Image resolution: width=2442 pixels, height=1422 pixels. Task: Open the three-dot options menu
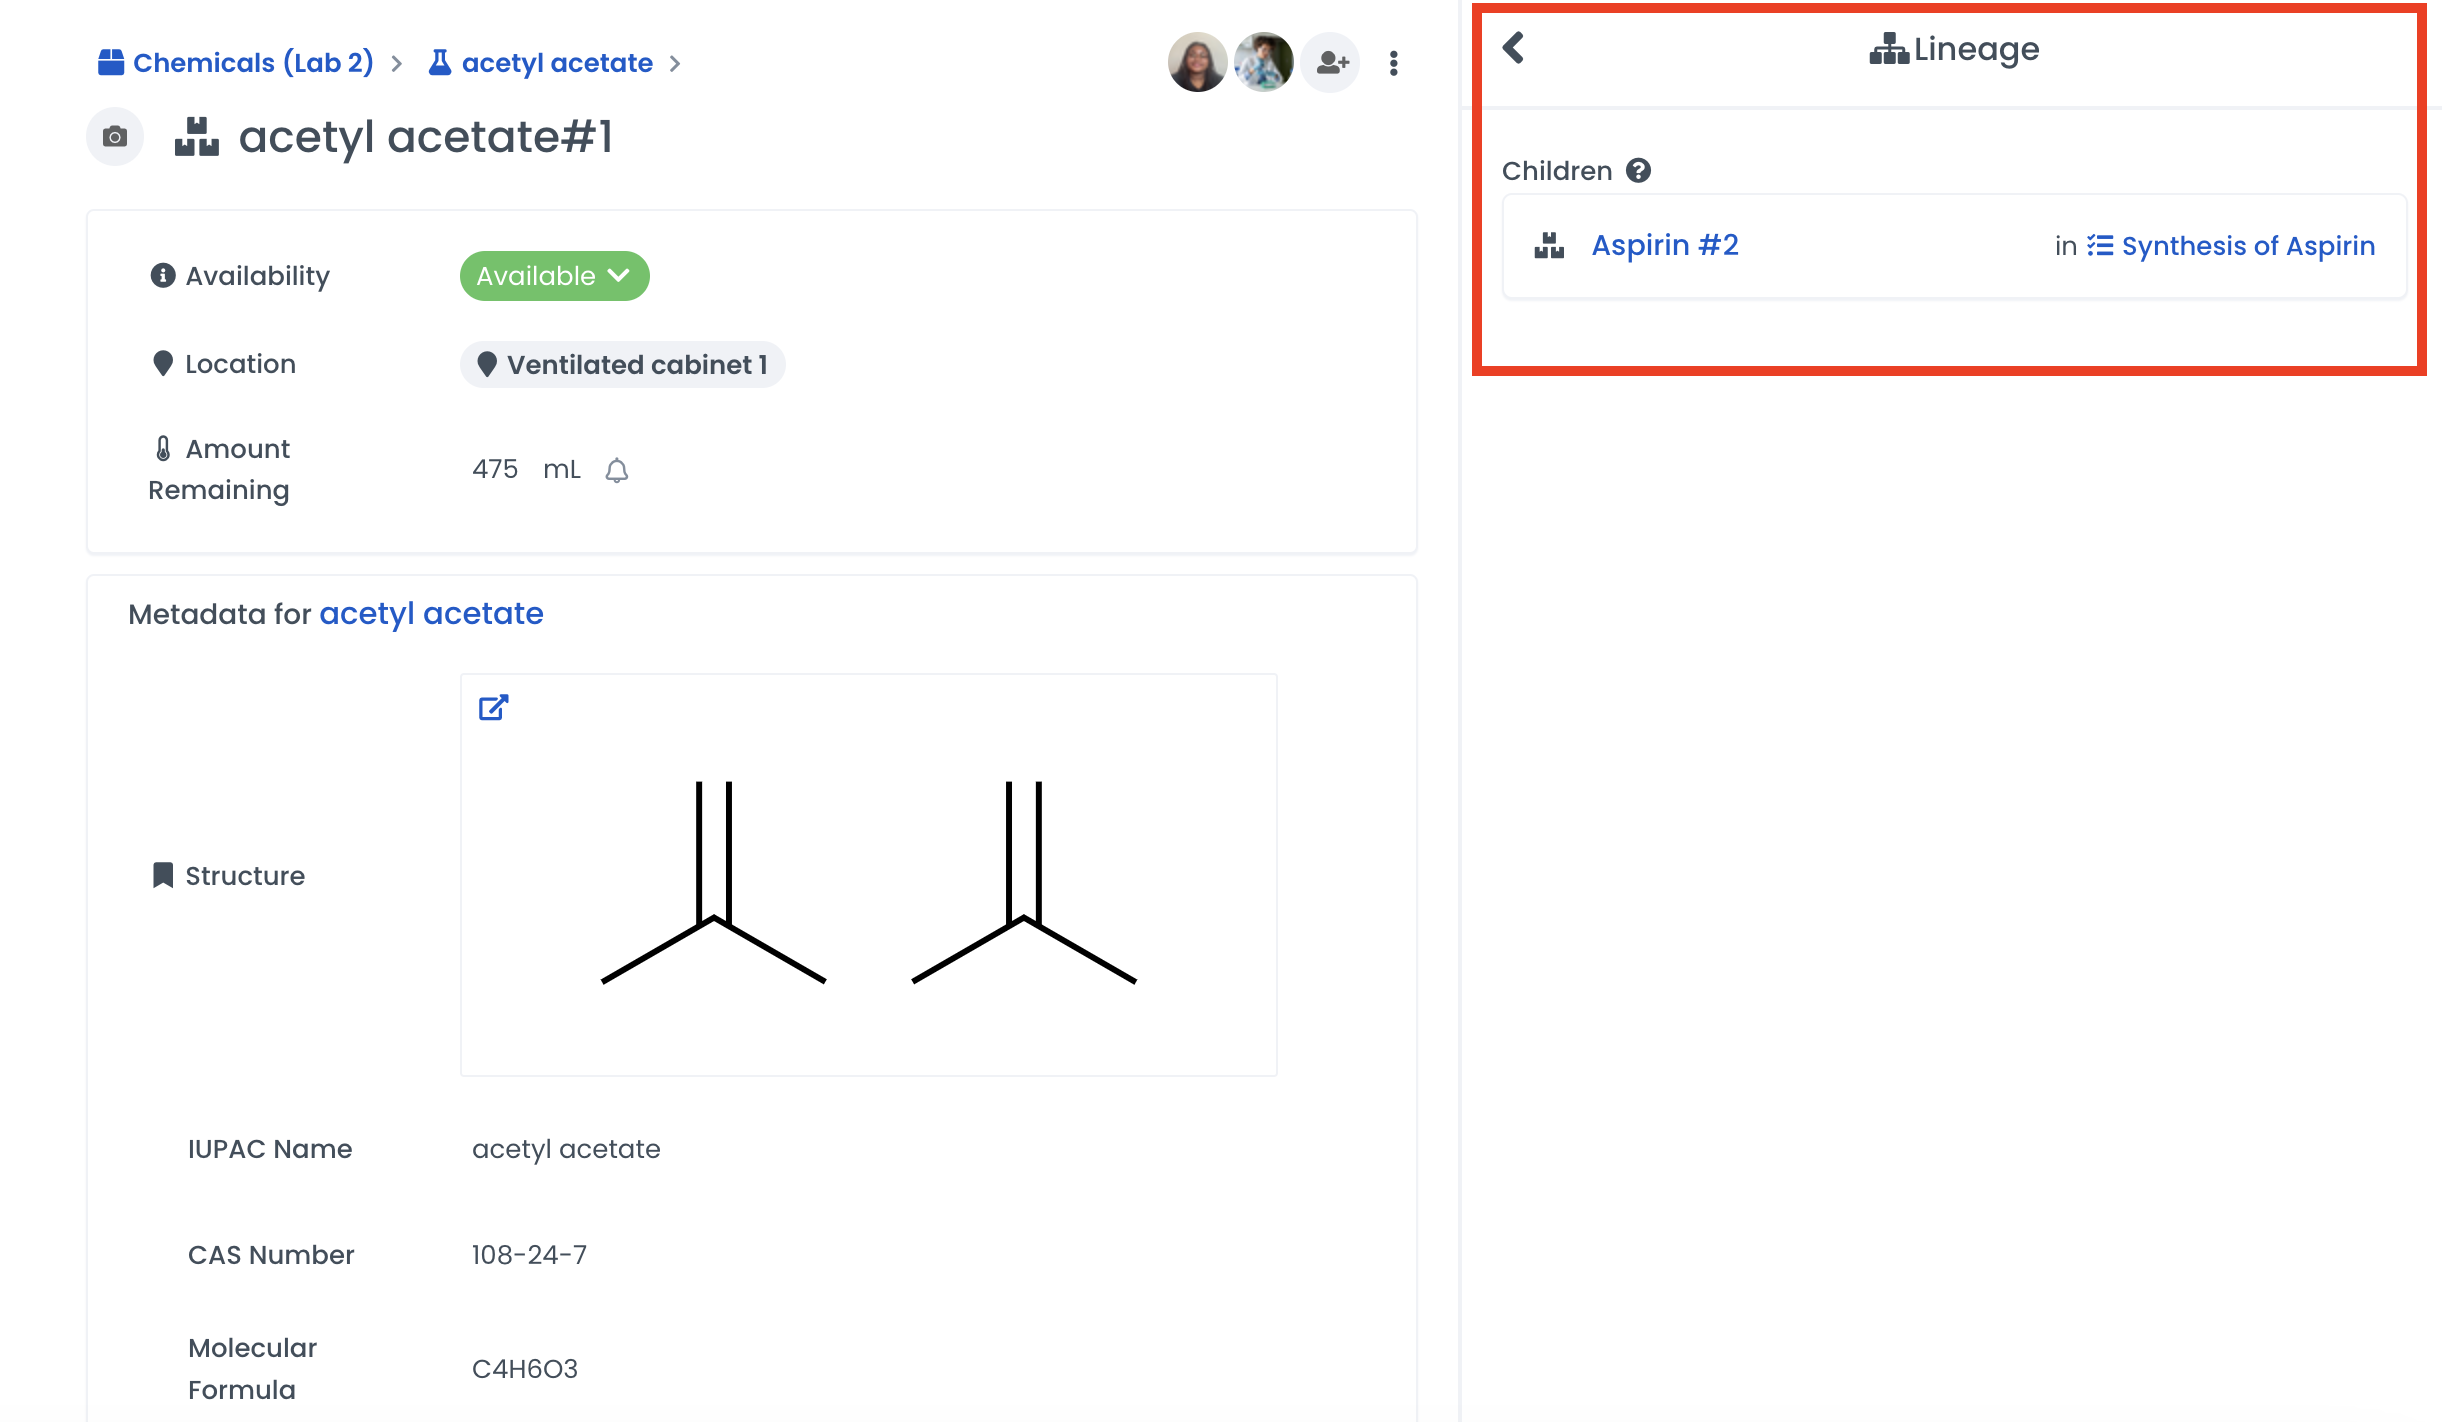(1393, 63)
